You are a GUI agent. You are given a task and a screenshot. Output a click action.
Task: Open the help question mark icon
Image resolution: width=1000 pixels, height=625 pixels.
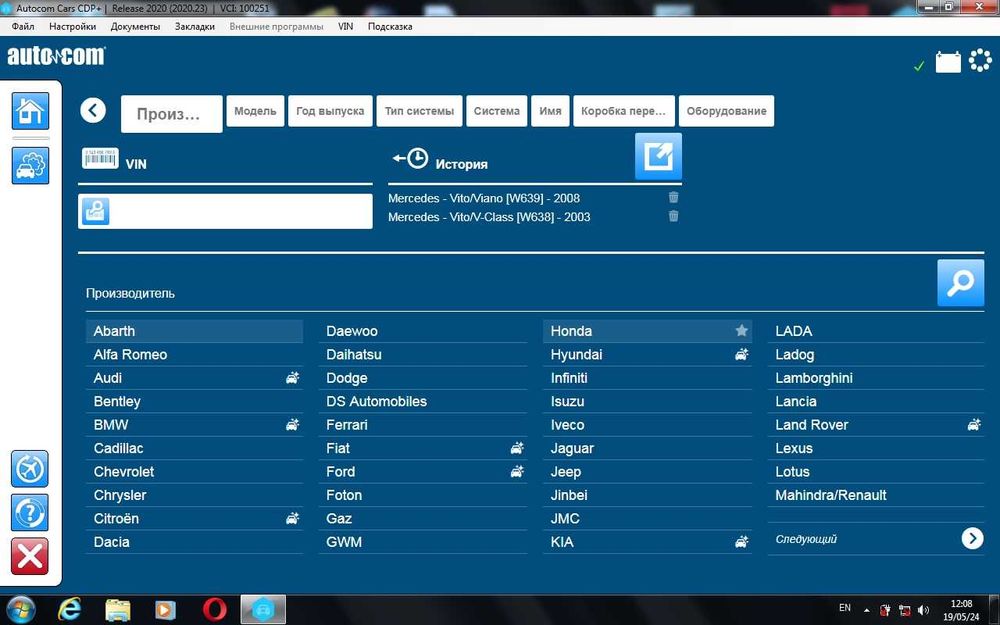click(29, 512)
